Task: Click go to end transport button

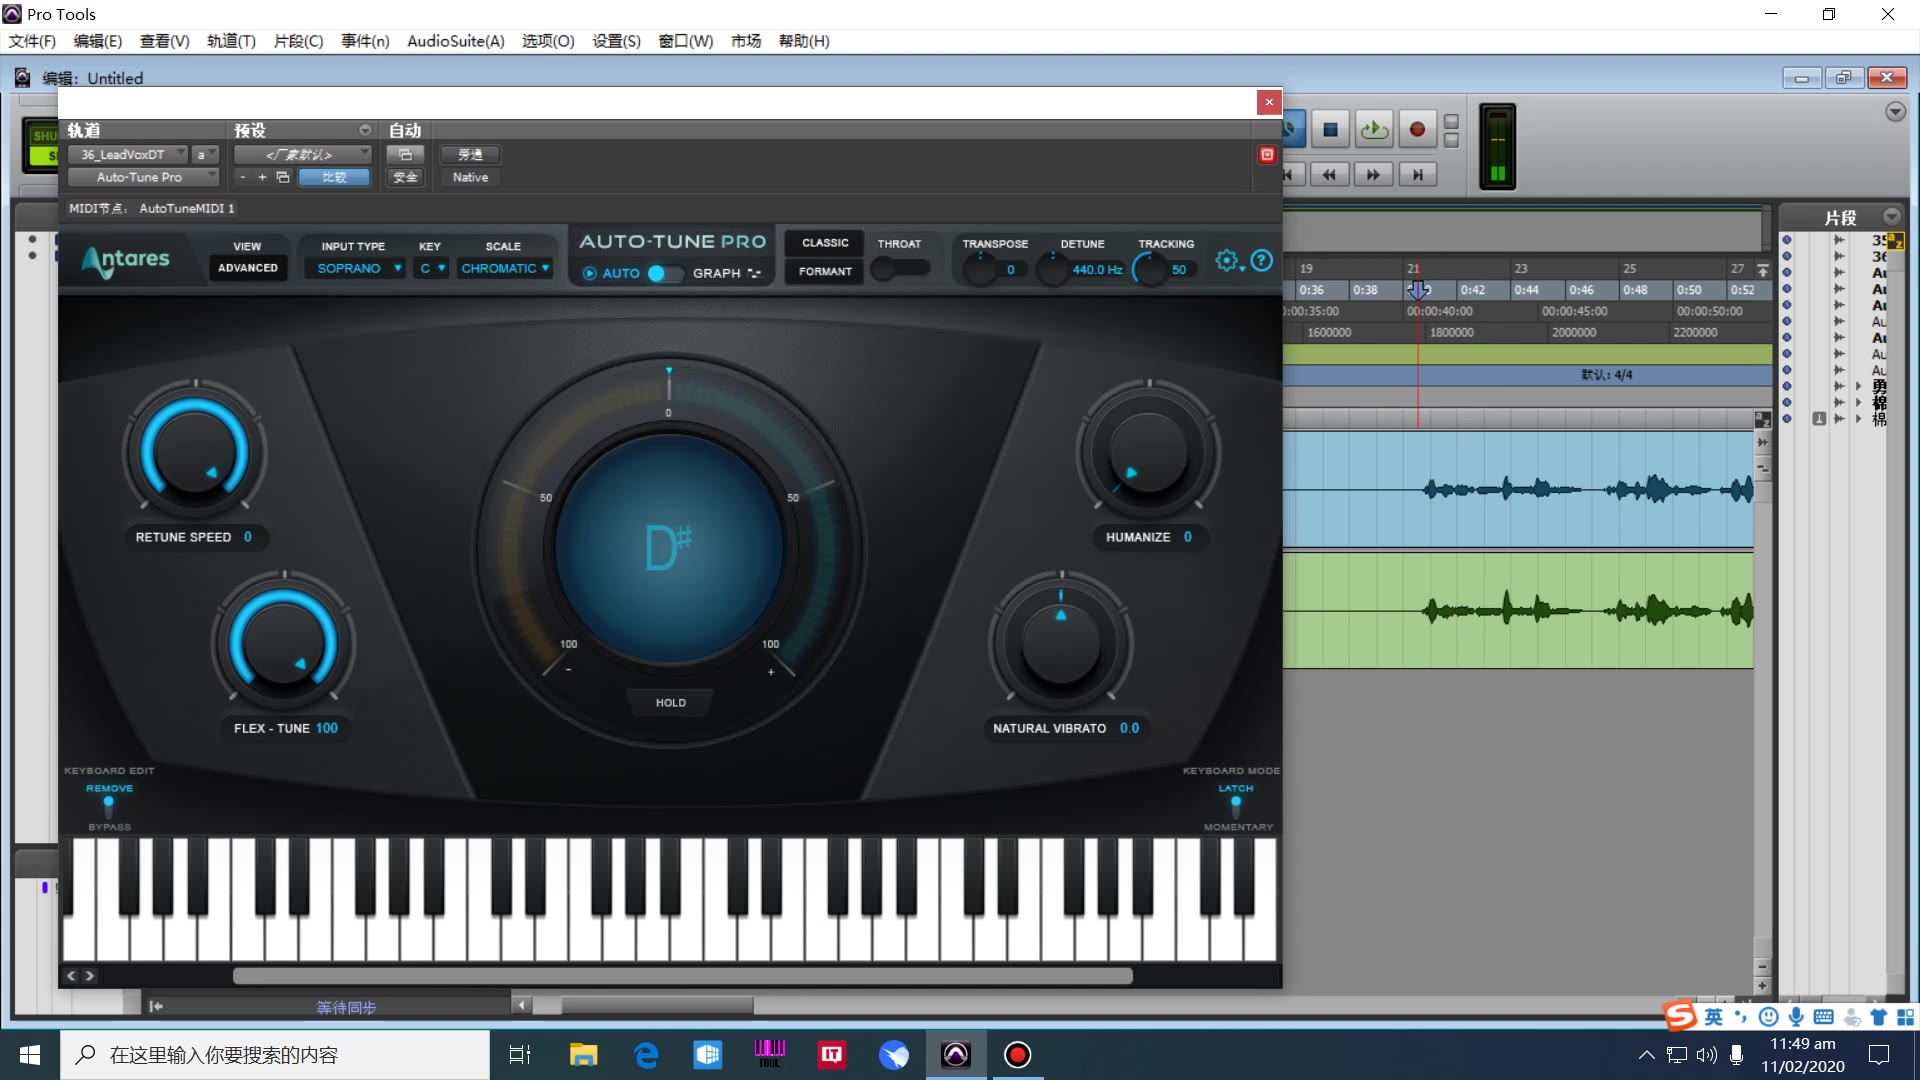Action: point(1417,175)
